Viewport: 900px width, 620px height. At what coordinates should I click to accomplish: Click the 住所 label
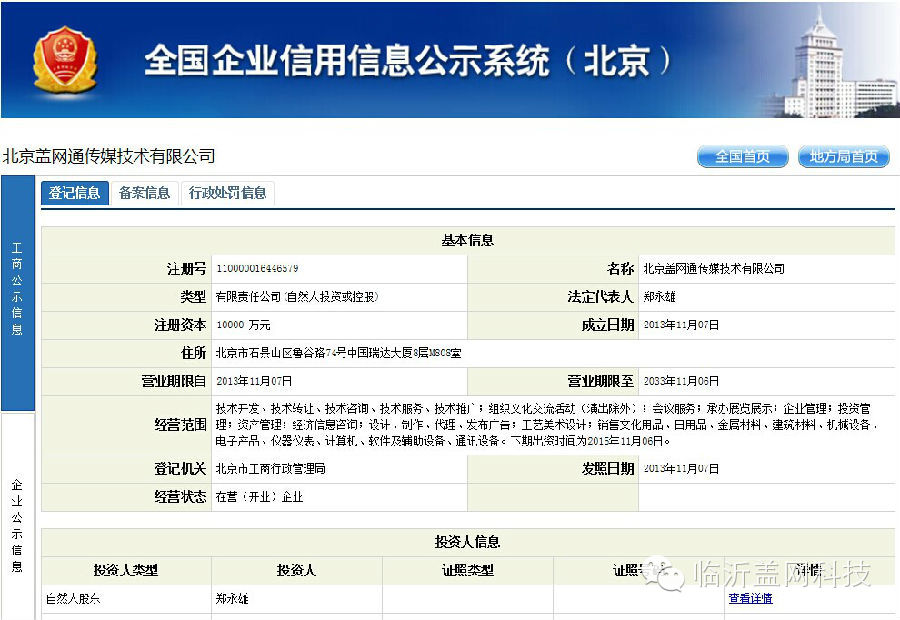(193, 352)
